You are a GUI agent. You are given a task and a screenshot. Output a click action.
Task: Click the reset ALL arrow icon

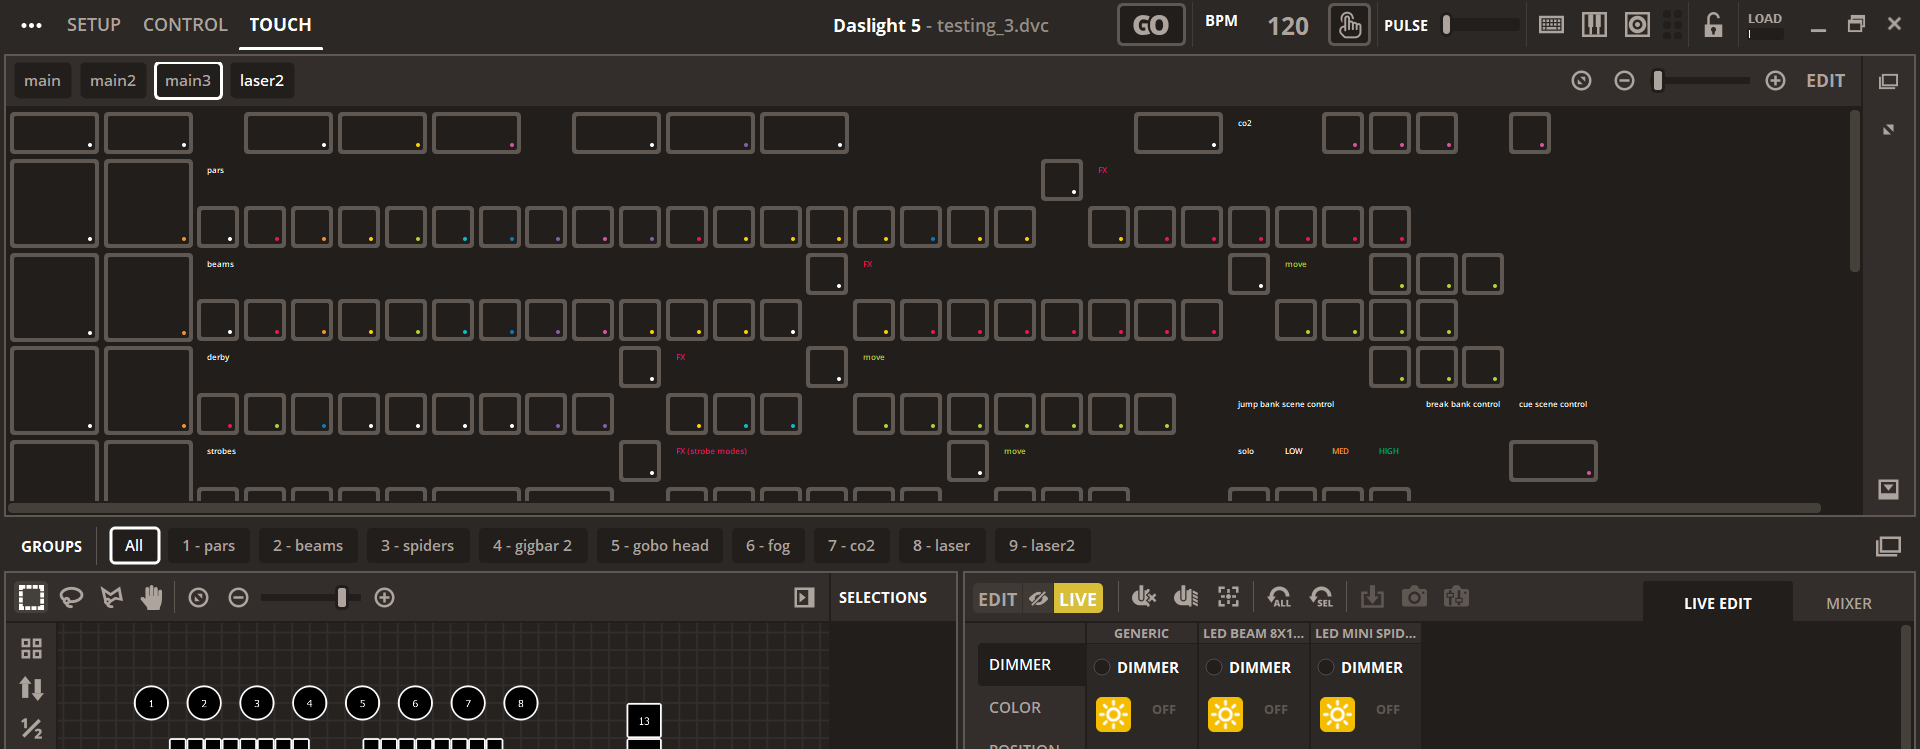coord(1279,597)
